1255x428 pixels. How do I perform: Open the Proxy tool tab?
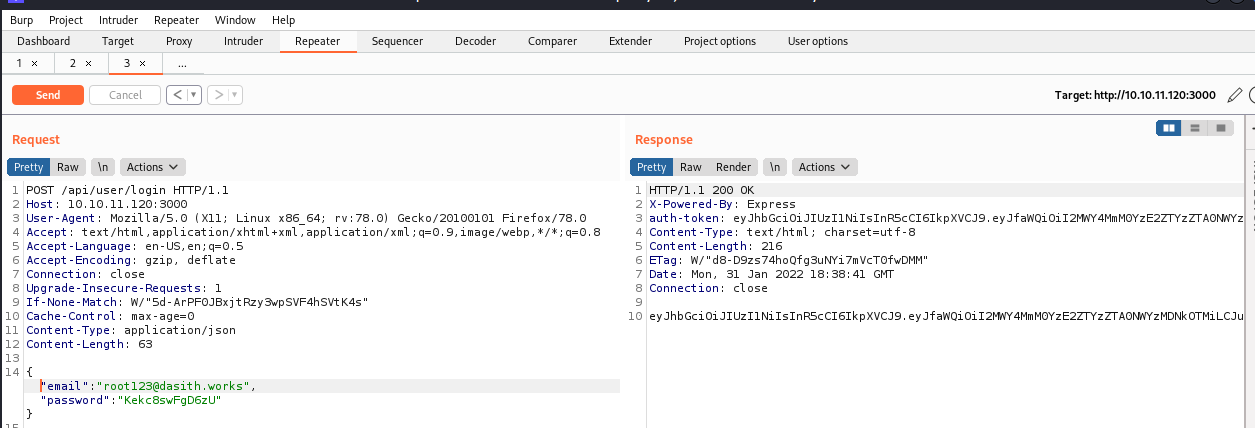pos(179,41)
